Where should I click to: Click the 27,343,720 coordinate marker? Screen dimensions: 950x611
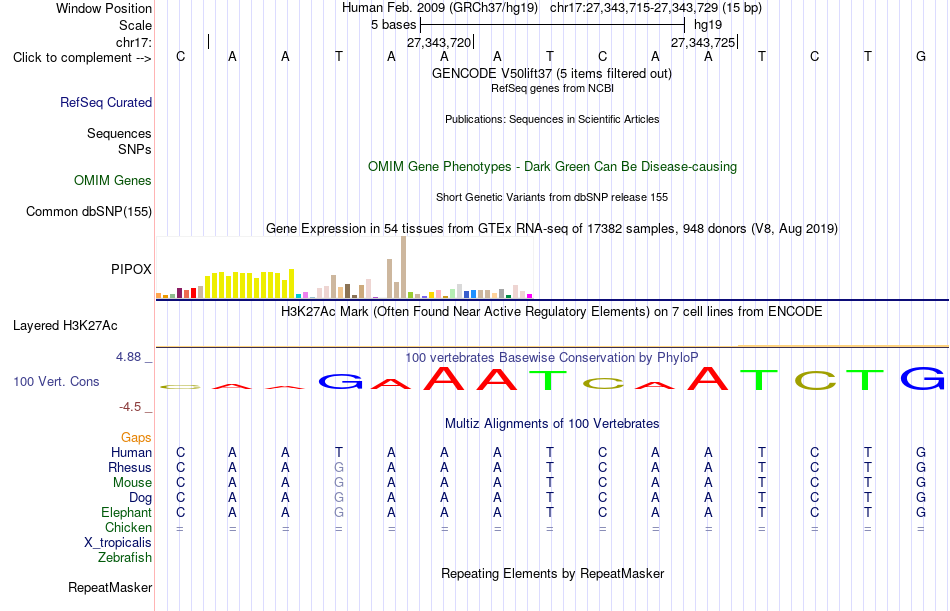tap(439, 42)
